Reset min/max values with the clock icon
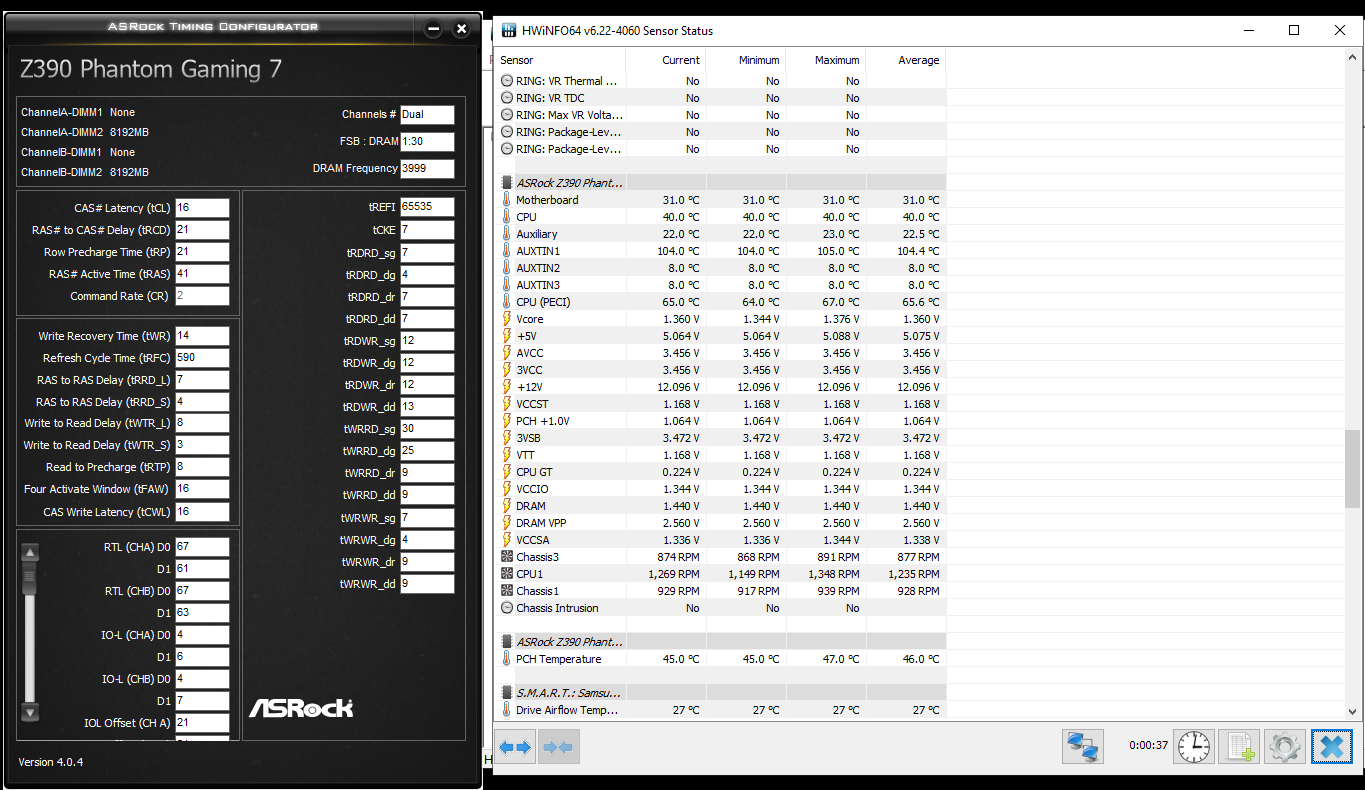This screenshot has width=1365, height=790. tap(1193, 746)
